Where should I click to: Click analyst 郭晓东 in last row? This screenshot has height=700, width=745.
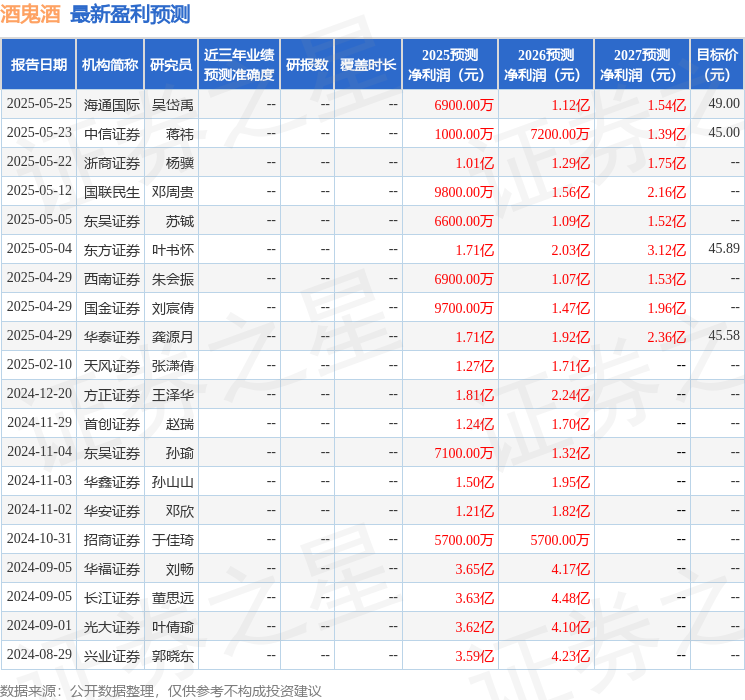[172, 655]
